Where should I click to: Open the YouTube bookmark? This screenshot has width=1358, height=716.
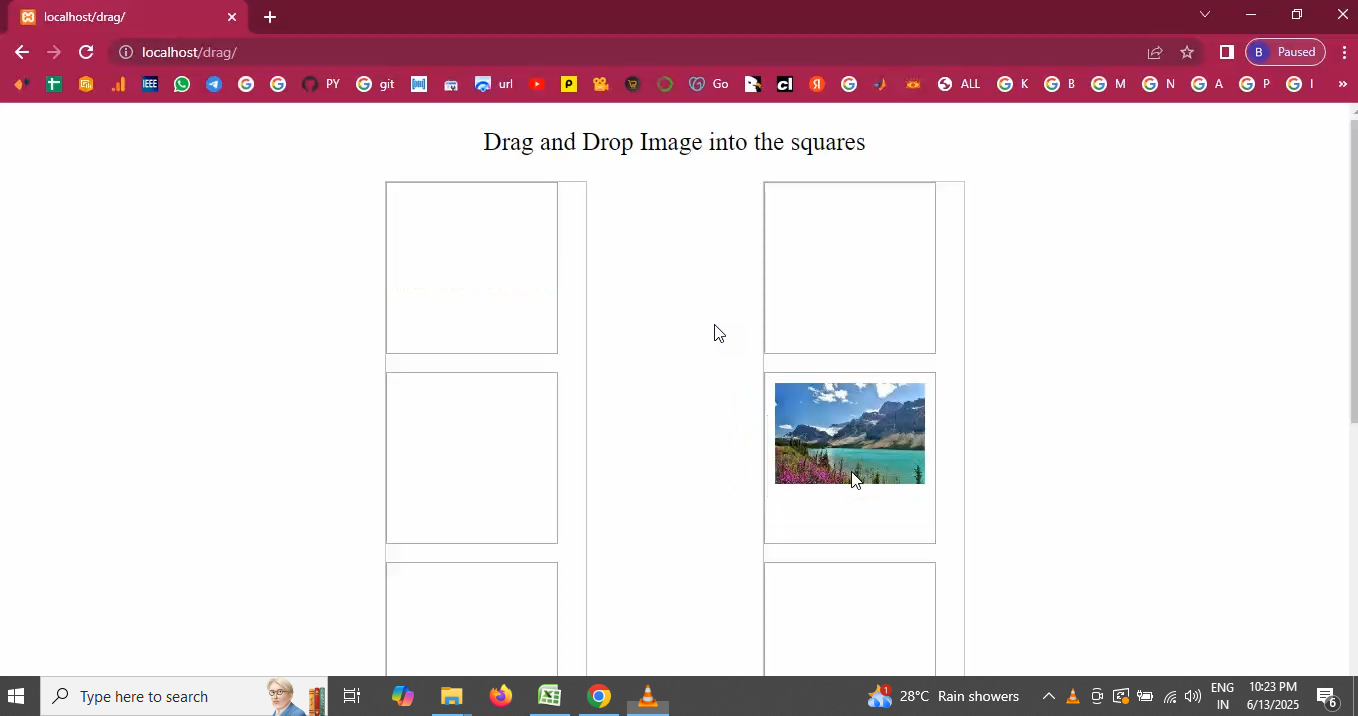537,84
